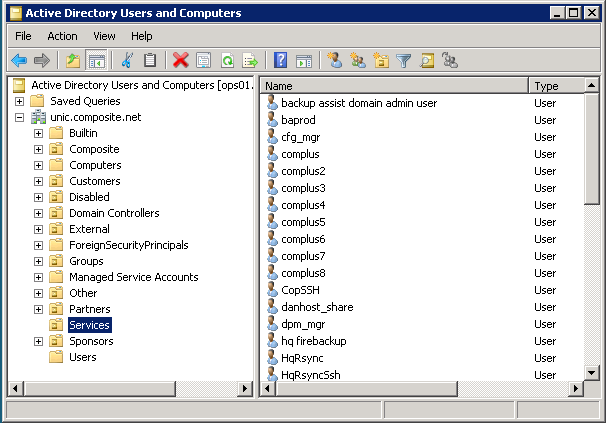
Task: Select the Users container in tree
Action: [83, 357]
